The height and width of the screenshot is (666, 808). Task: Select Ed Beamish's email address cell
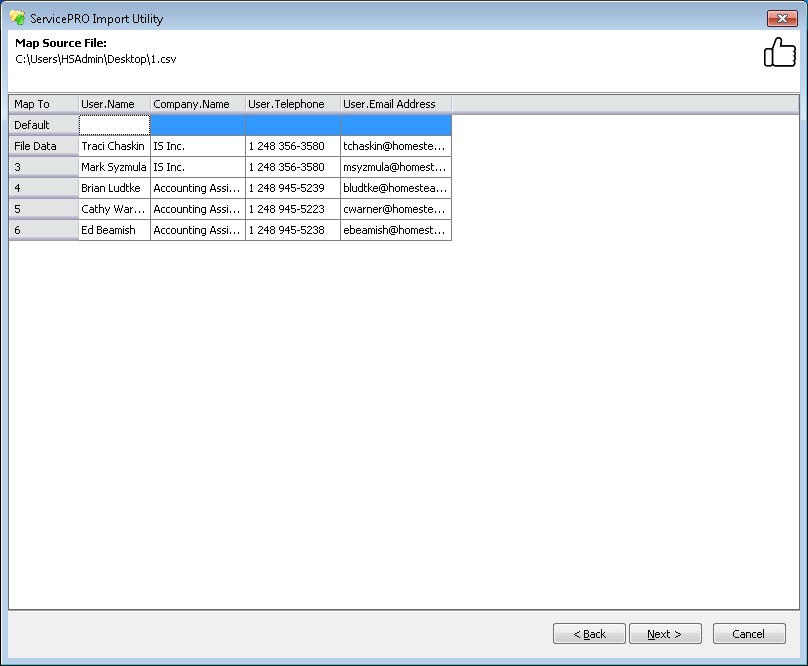coord(396,230)
